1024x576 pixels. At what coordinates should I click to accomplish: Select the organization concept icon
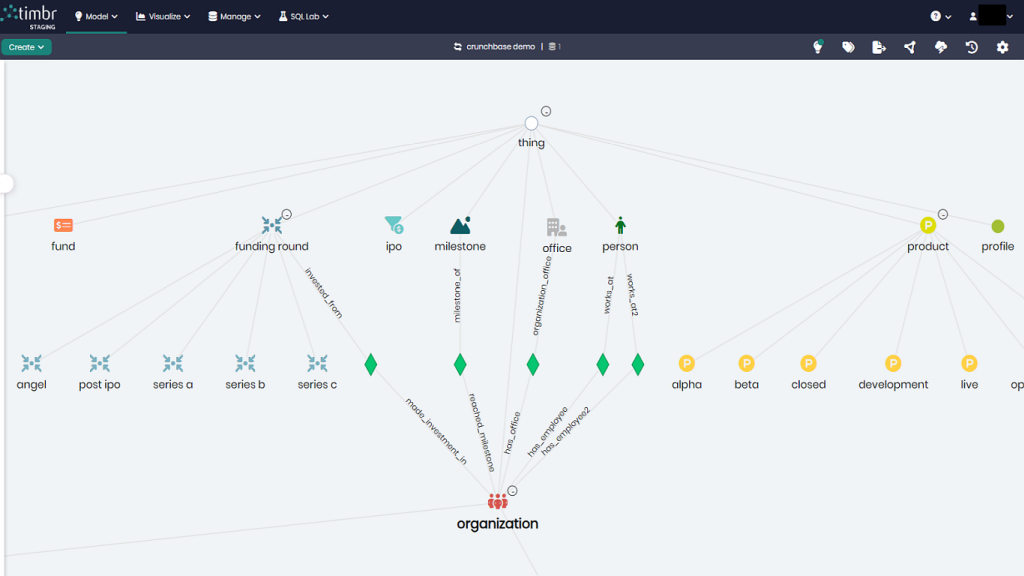click(x=498, y=502)
